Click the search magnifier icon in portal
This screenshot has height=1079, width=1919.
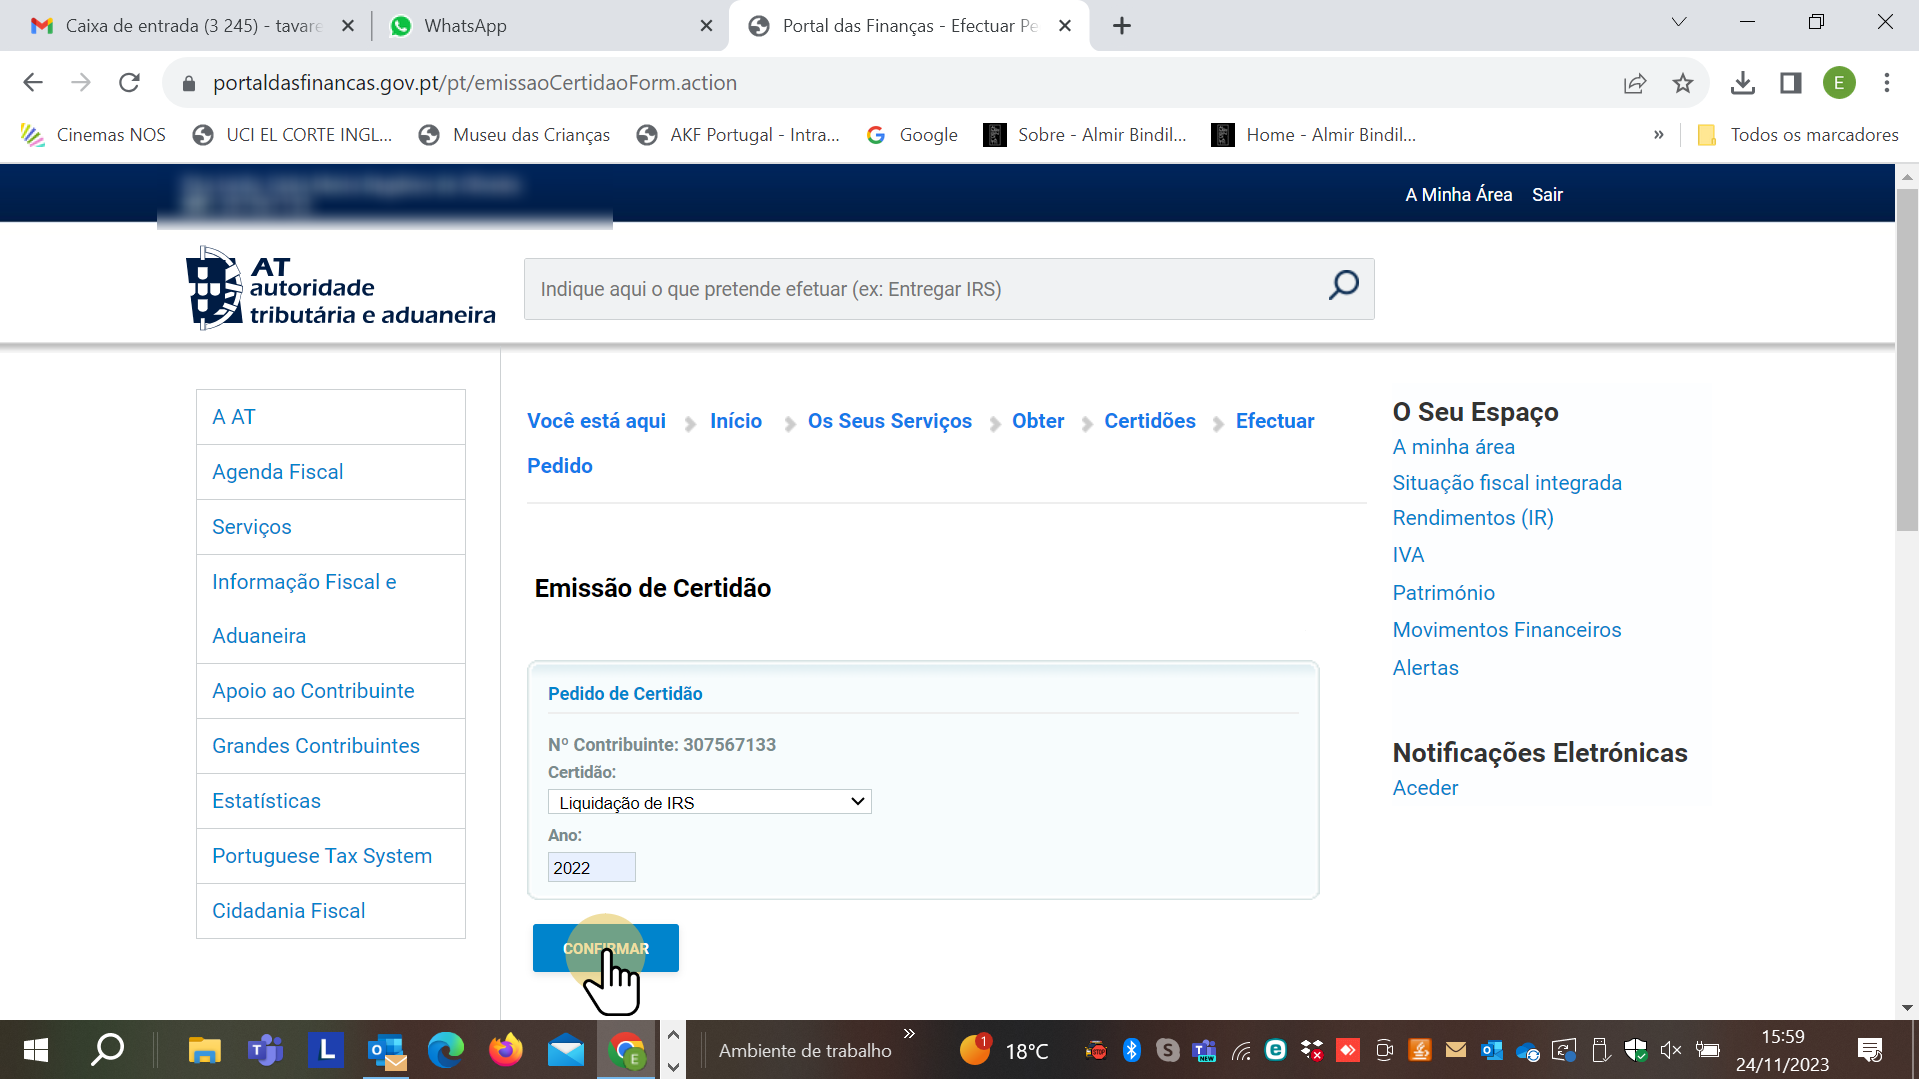click(1343, 287)
